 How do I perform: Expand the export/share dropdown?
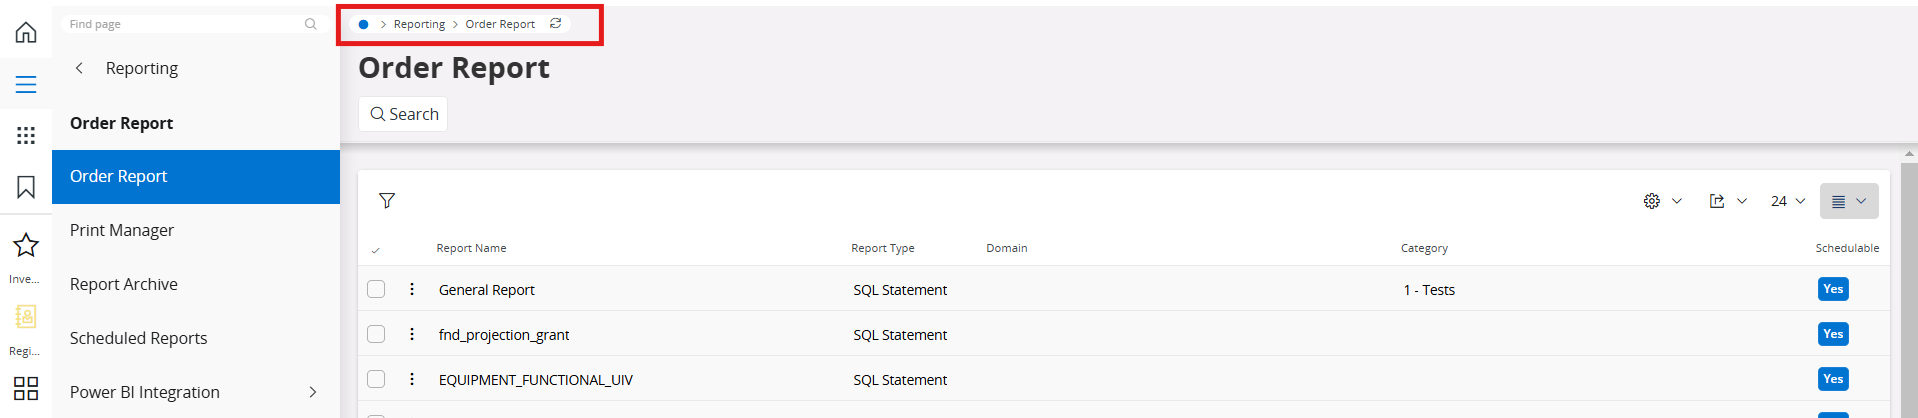pos(1728,201)
